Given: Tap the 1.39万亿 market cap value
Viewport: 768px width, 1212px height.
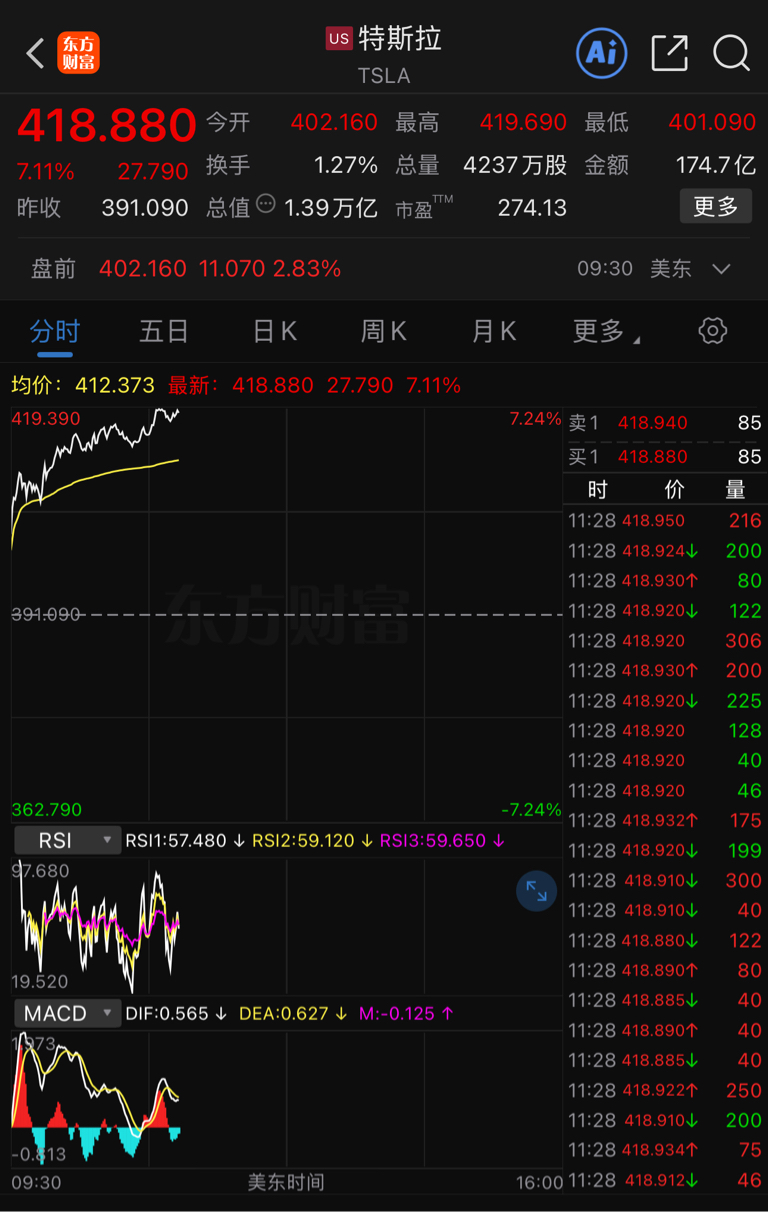Looking at the screenshot, I should coord(331,208).
